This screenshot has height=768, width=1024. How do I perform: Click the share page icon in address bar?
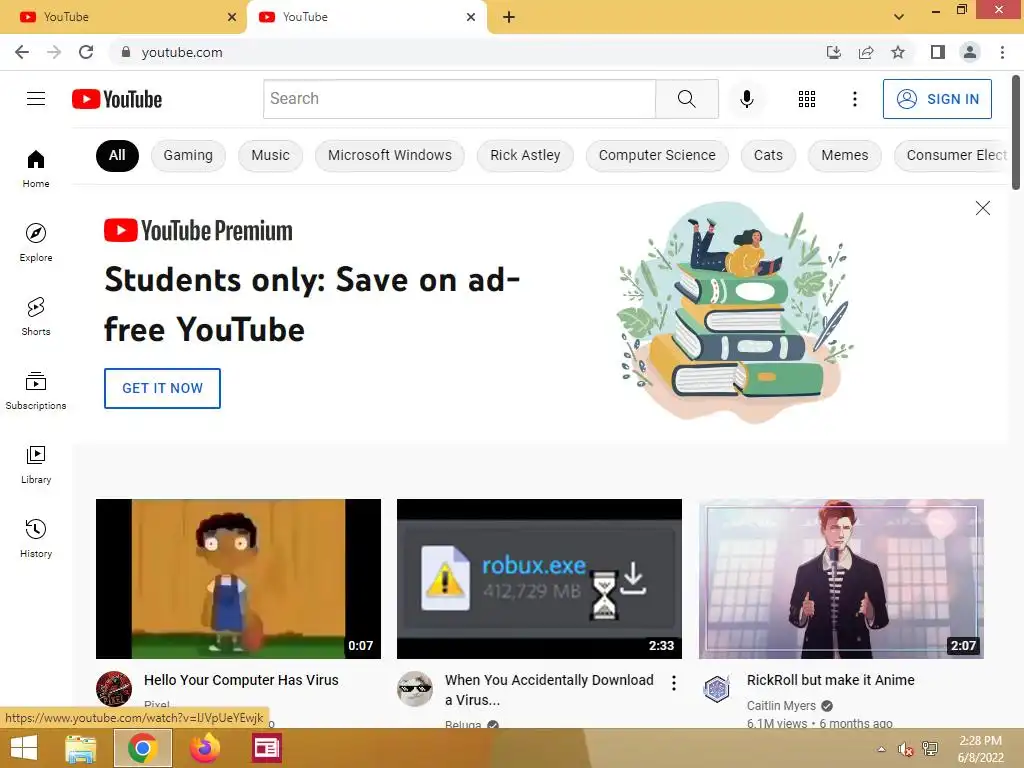[866, 52]
